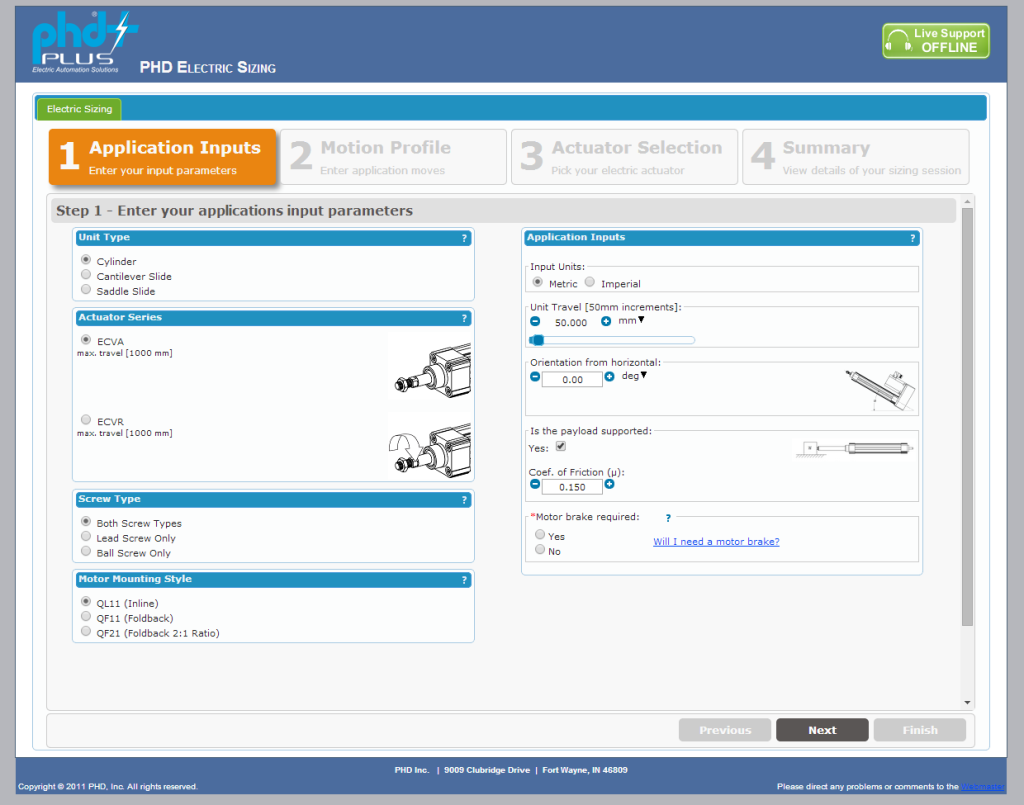
Task: Open help for Motor Mounting Style
Action: 463,579
